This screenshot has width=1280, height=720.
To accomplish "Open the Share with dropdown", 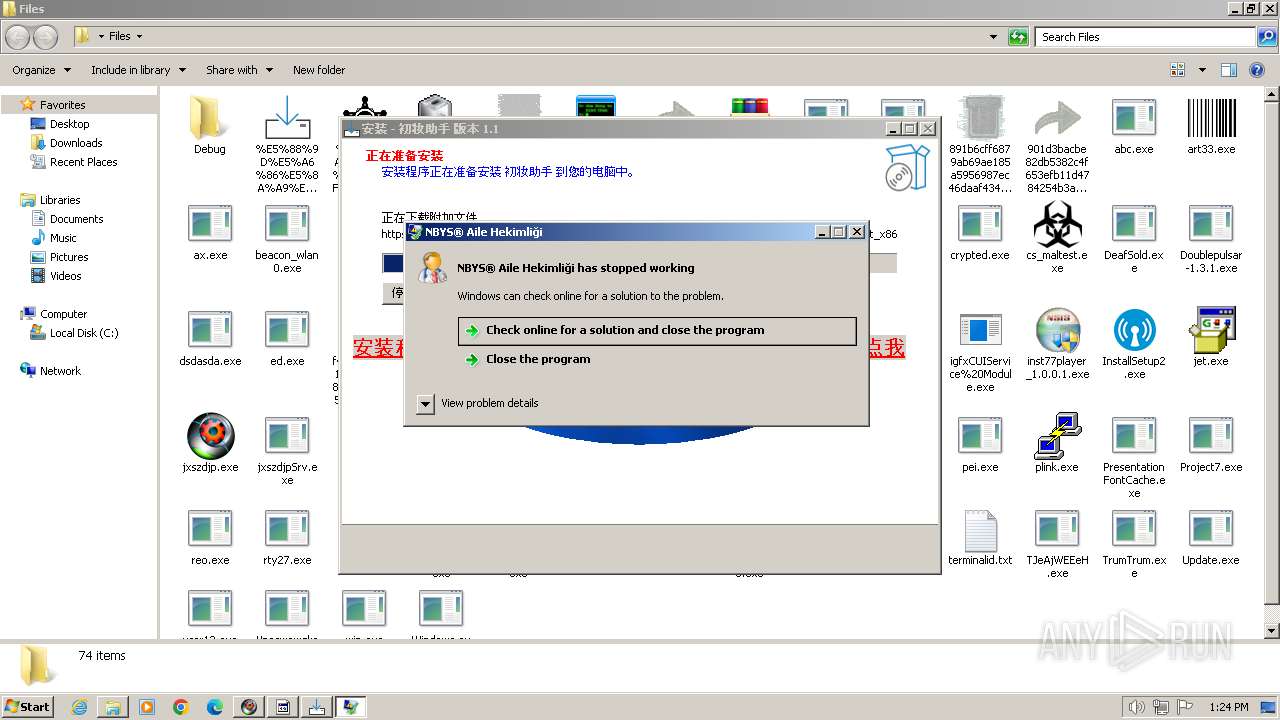I will (x=239, y=70).
